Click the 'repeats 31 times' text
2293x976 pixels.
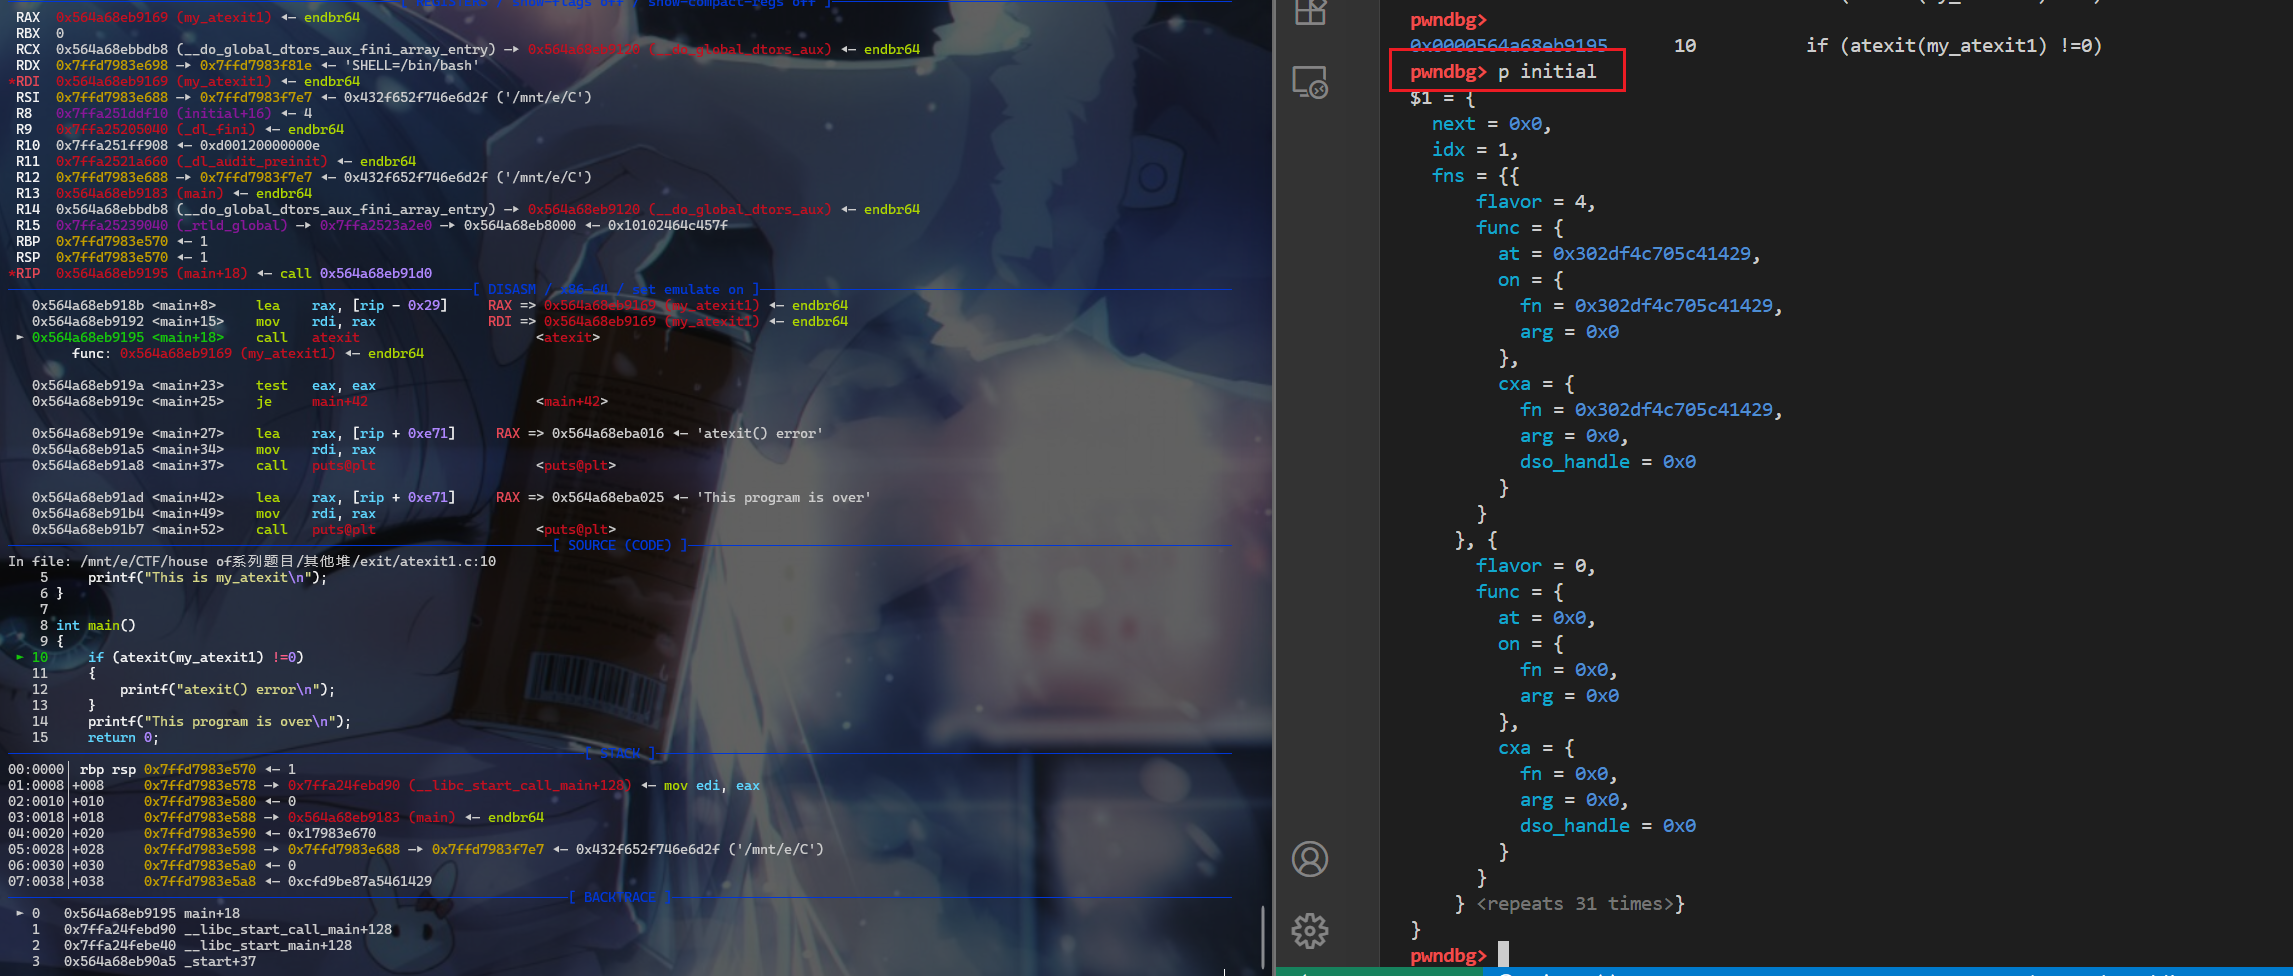(x=1580, y=903)
